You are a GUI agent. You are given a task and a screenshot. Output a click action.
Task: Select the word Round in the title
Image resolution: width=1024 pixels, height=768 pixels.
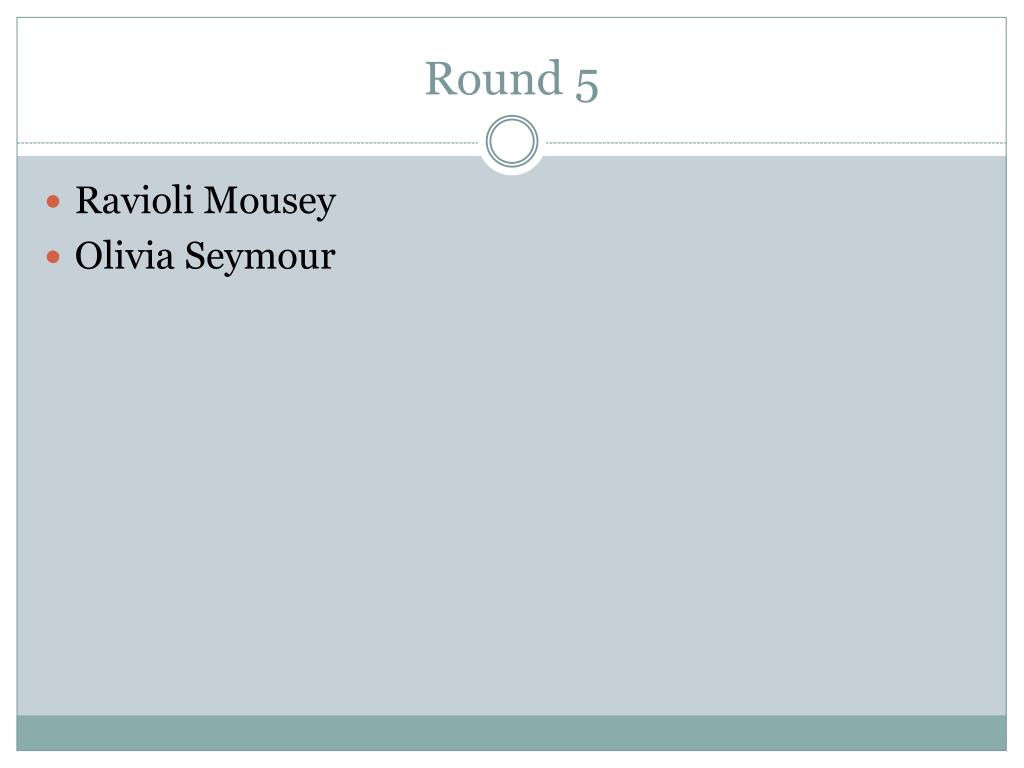pyautogui.click(x=494, y=78)
